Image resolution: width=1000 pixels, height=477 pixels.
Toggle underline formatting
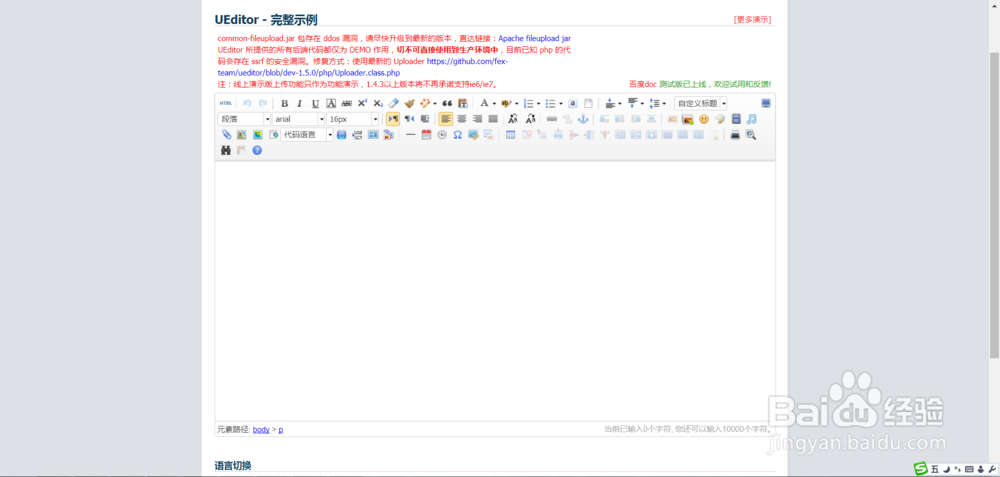(x=315, y=103)
